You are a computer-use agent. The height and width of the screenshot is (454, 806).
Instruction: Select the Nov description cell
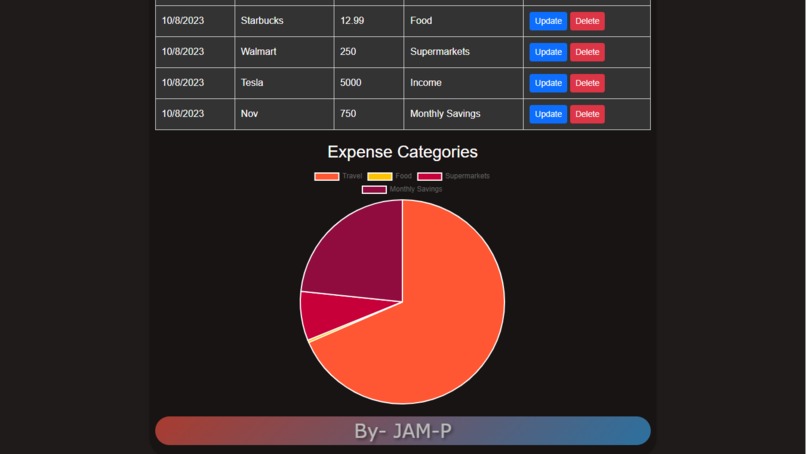pos(284,114)
